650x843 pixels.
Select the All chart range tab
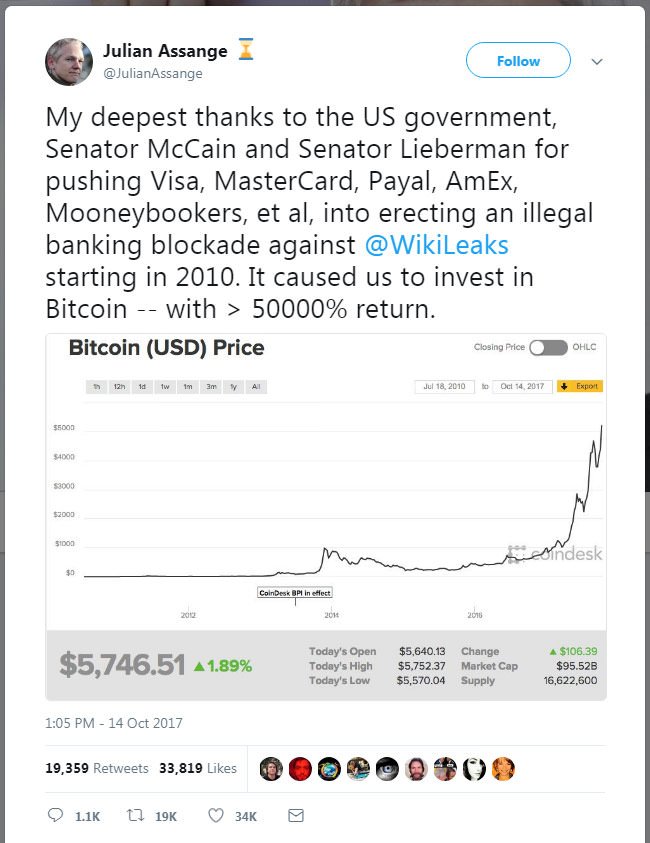point(256,387)
